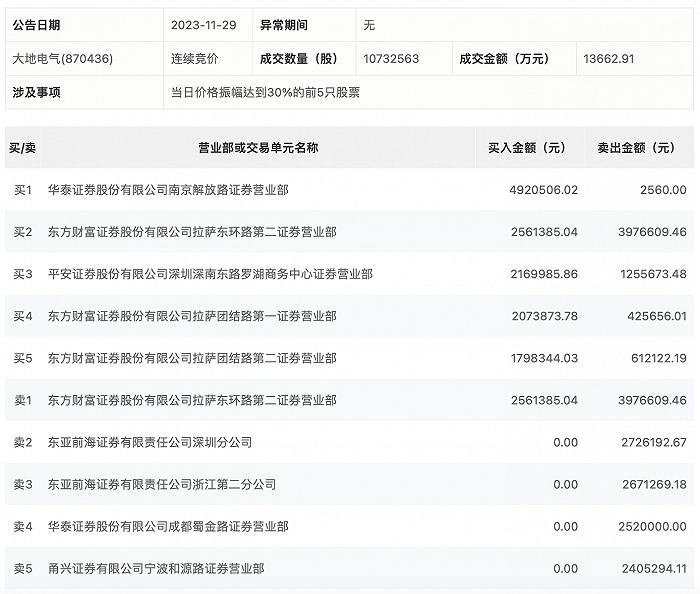This screenshot has width=700, height=594.
Task: Select sell amount 2405294.11
Action: (x=654, y=569)
